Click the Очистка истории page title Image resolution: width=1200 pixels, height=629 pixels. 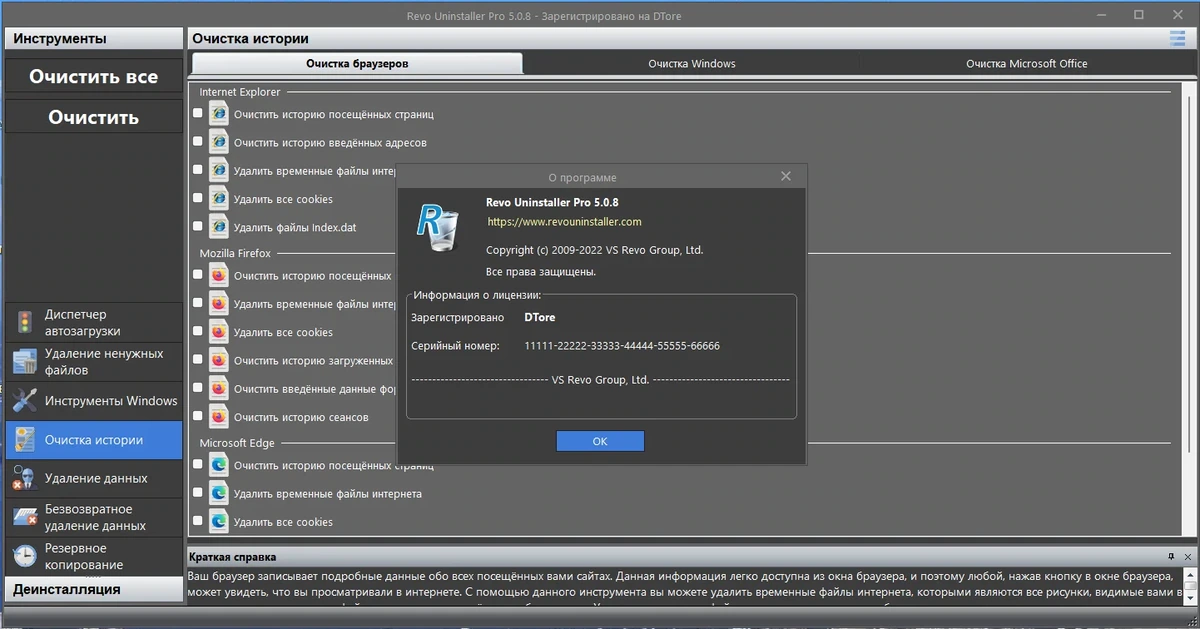pos(250,39)
